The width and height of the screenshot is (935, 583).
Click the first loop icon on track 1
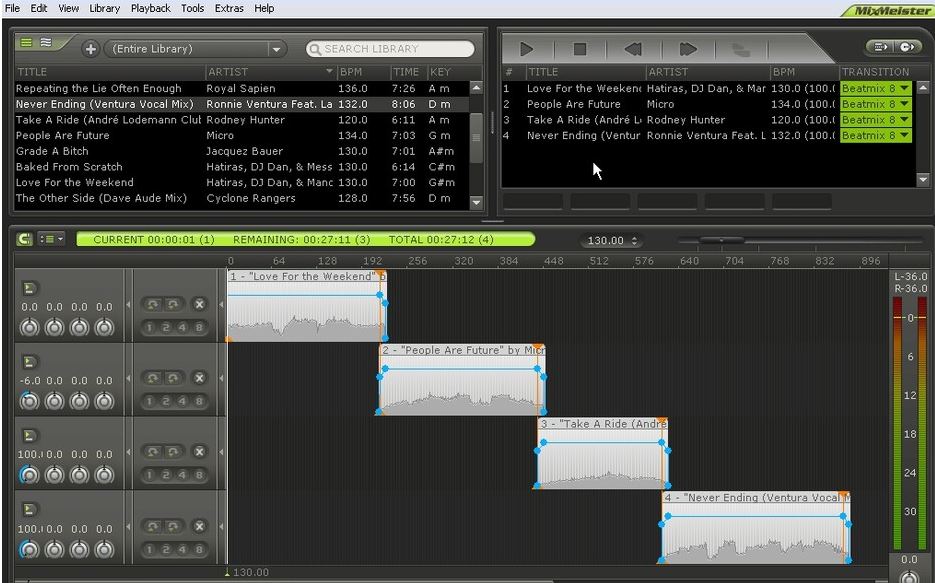pyautogui.click(x=153, y=304)
